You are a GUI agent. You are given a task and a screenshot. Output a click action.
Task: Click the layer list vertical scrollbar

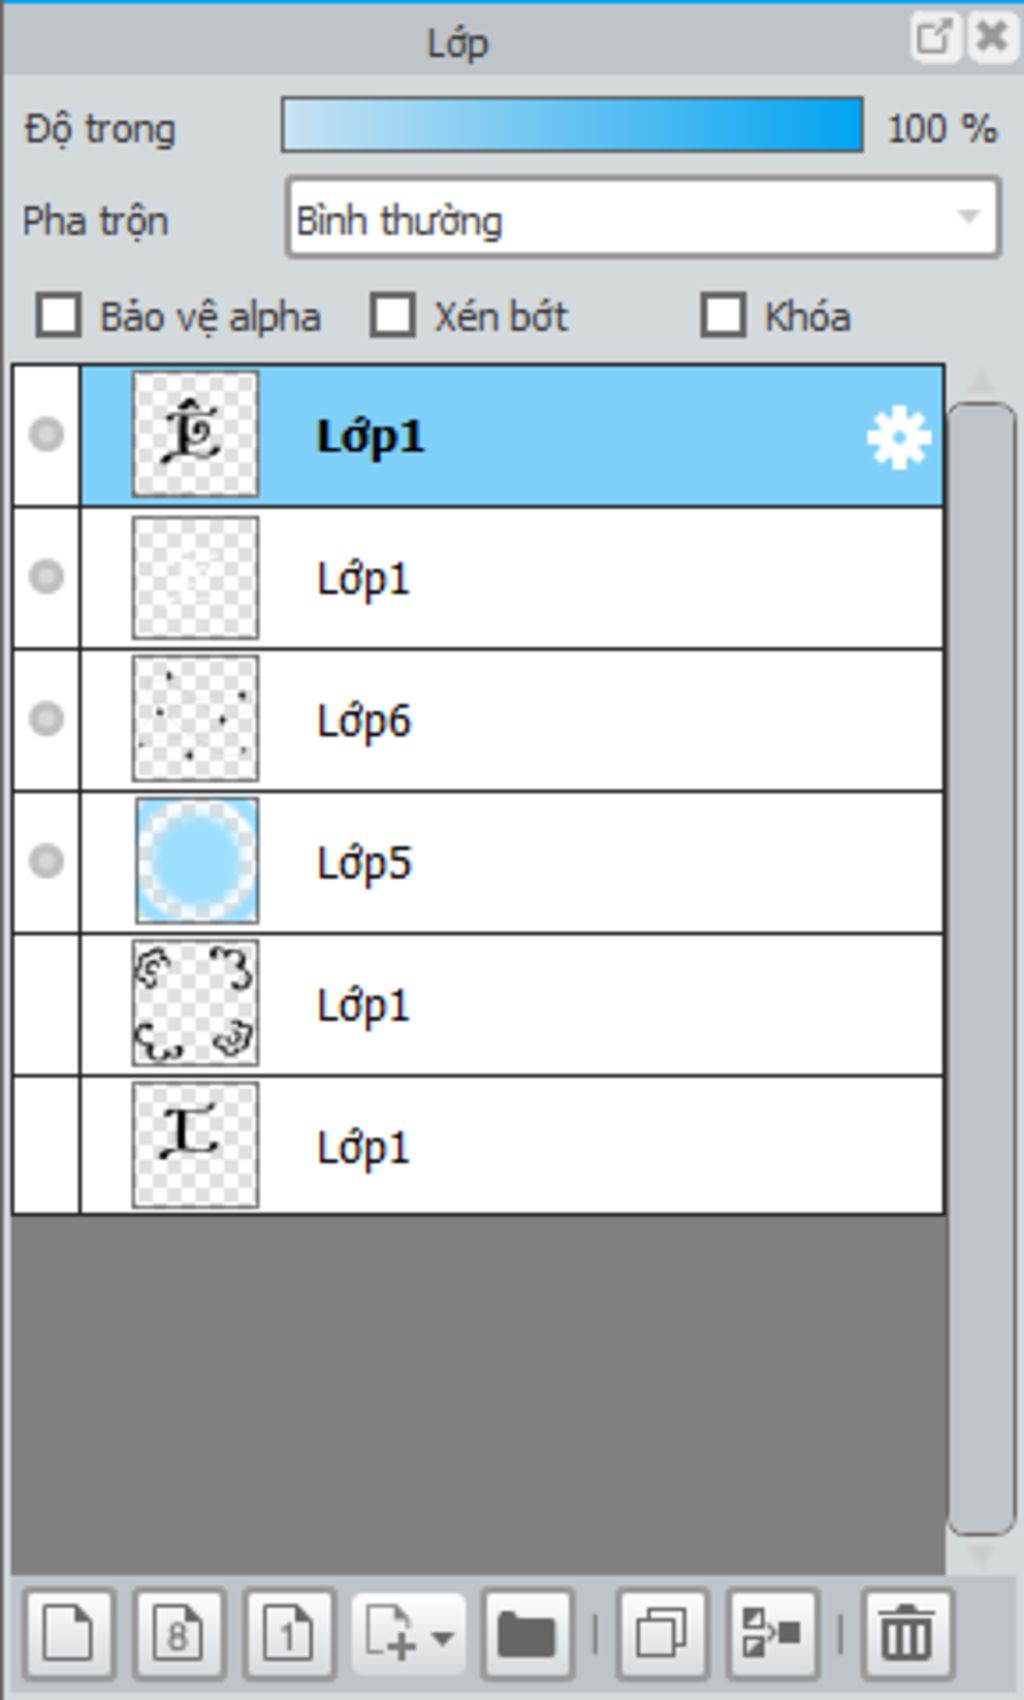tap(981, 968)
